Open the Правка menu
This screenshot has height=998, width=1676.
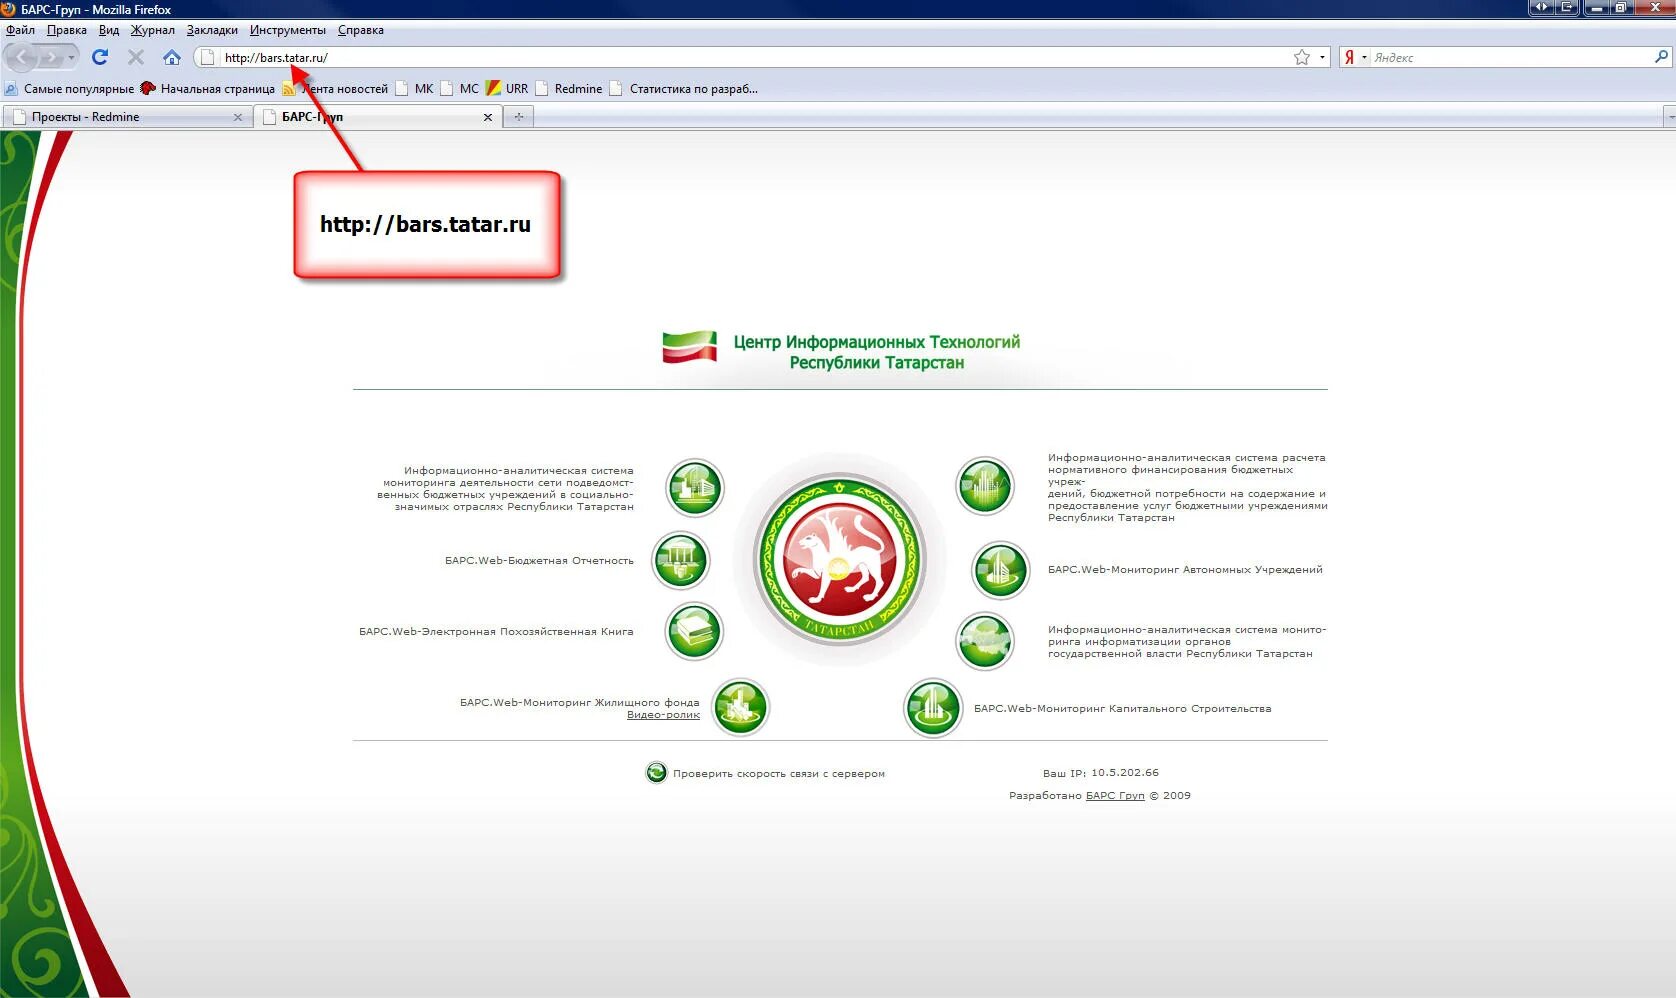pyautogui.click(x=66, y=30)
